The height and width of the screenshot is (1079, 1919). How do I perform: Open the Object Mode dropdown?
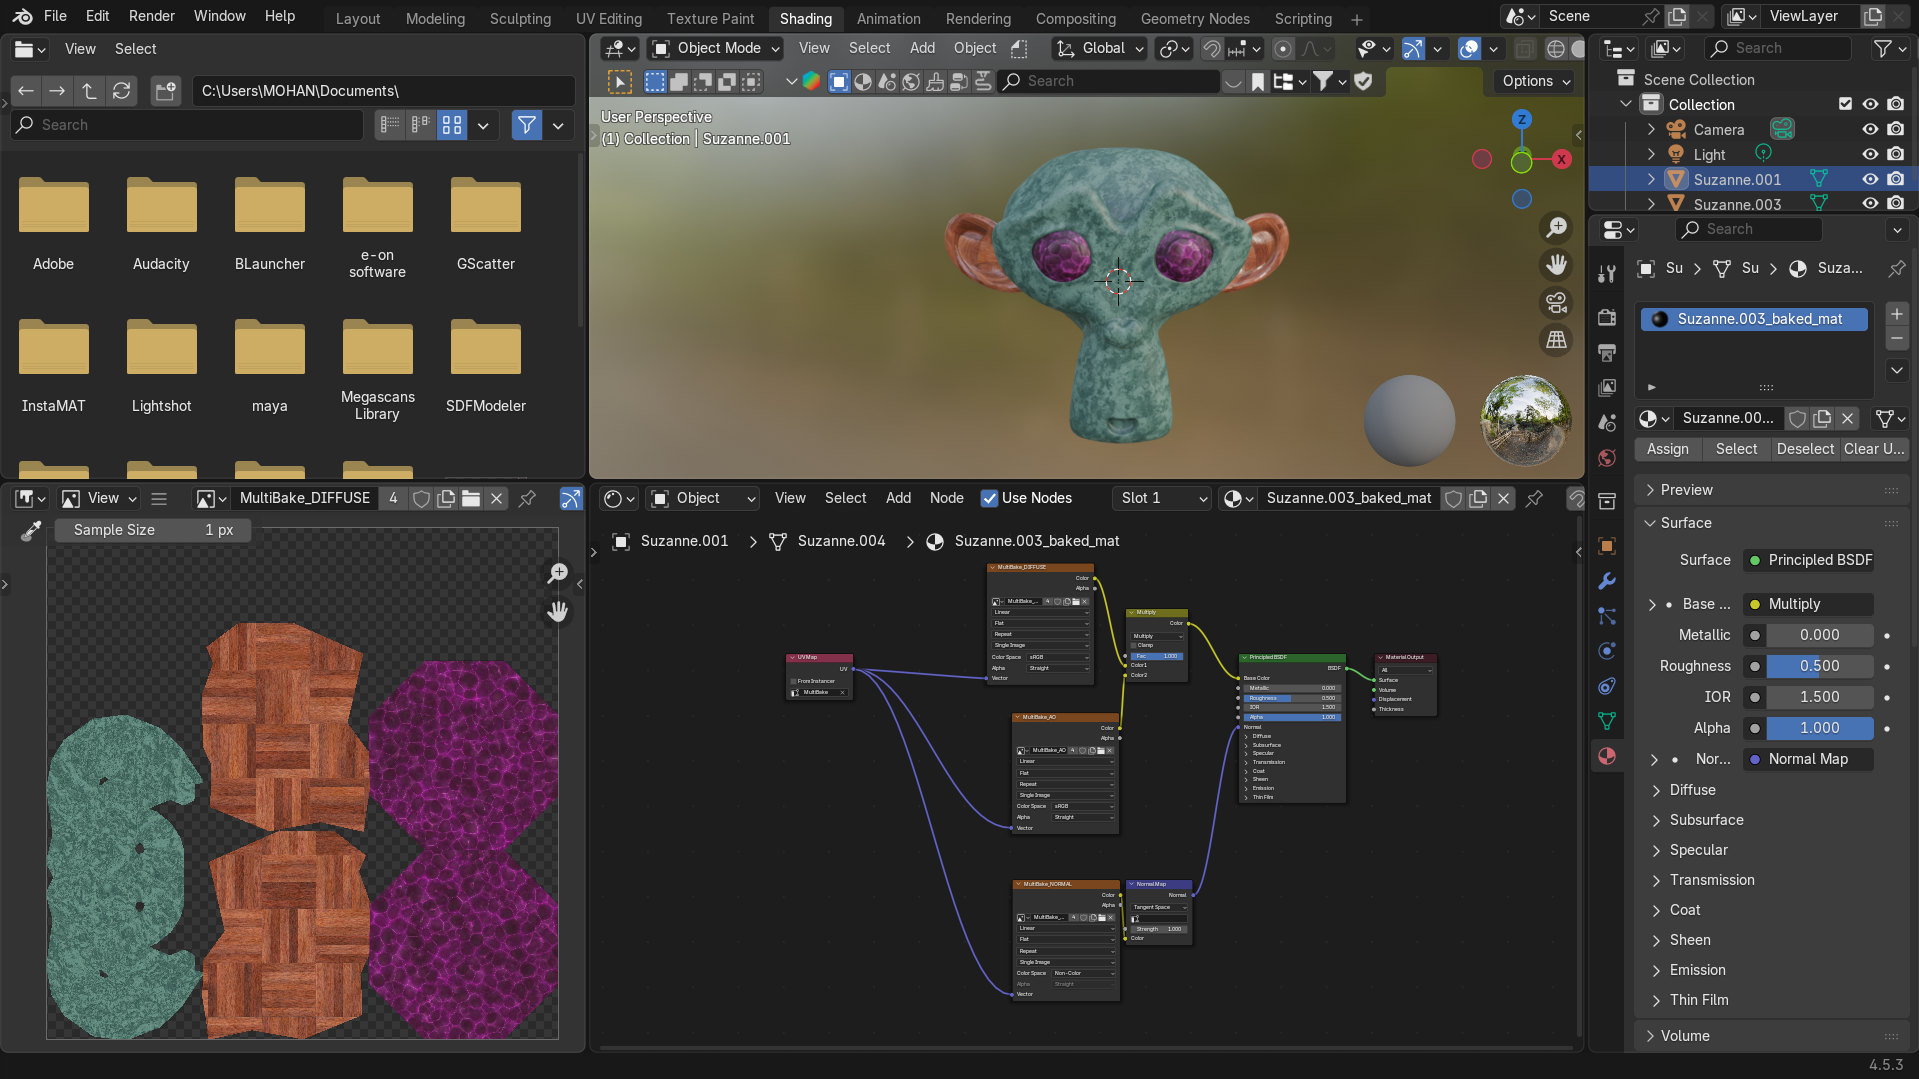[x=716, y=48]
